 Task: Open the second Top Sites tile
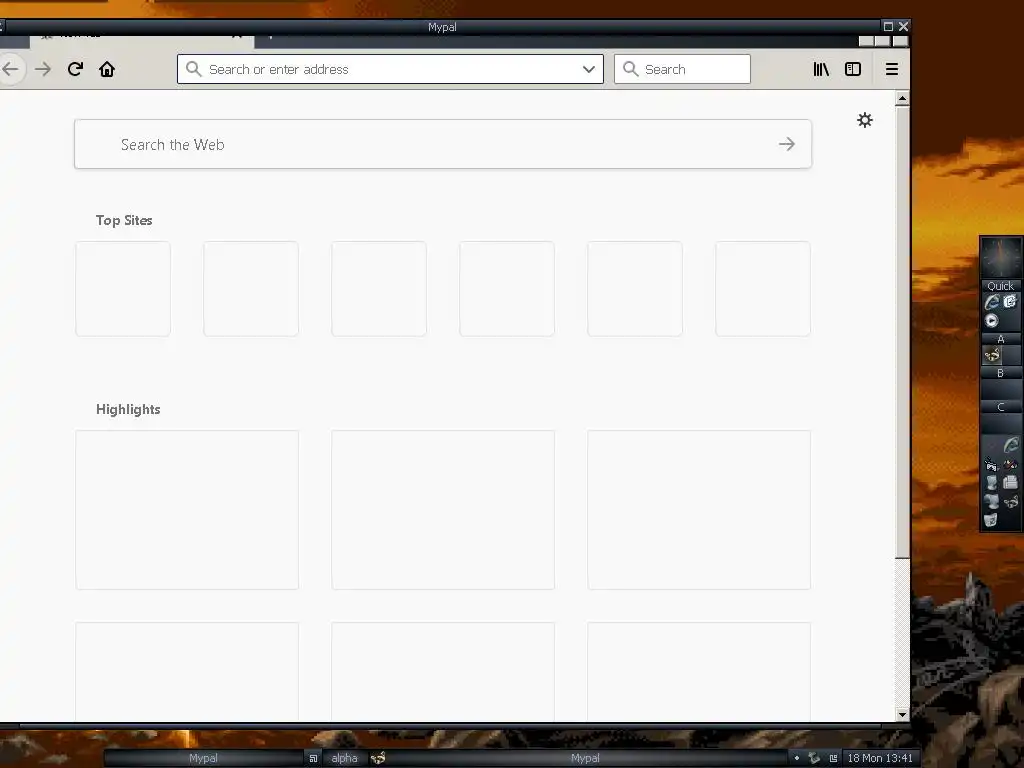[251, 289]
